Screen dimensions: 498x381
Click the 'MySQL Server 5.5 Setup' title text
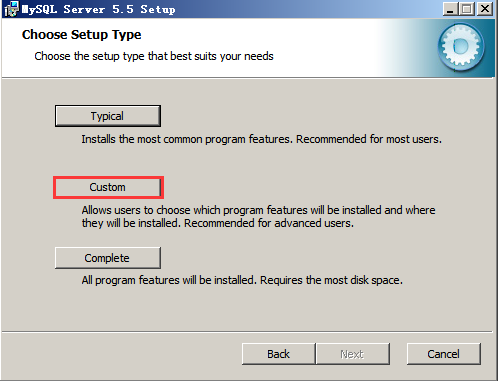[99, 9]
